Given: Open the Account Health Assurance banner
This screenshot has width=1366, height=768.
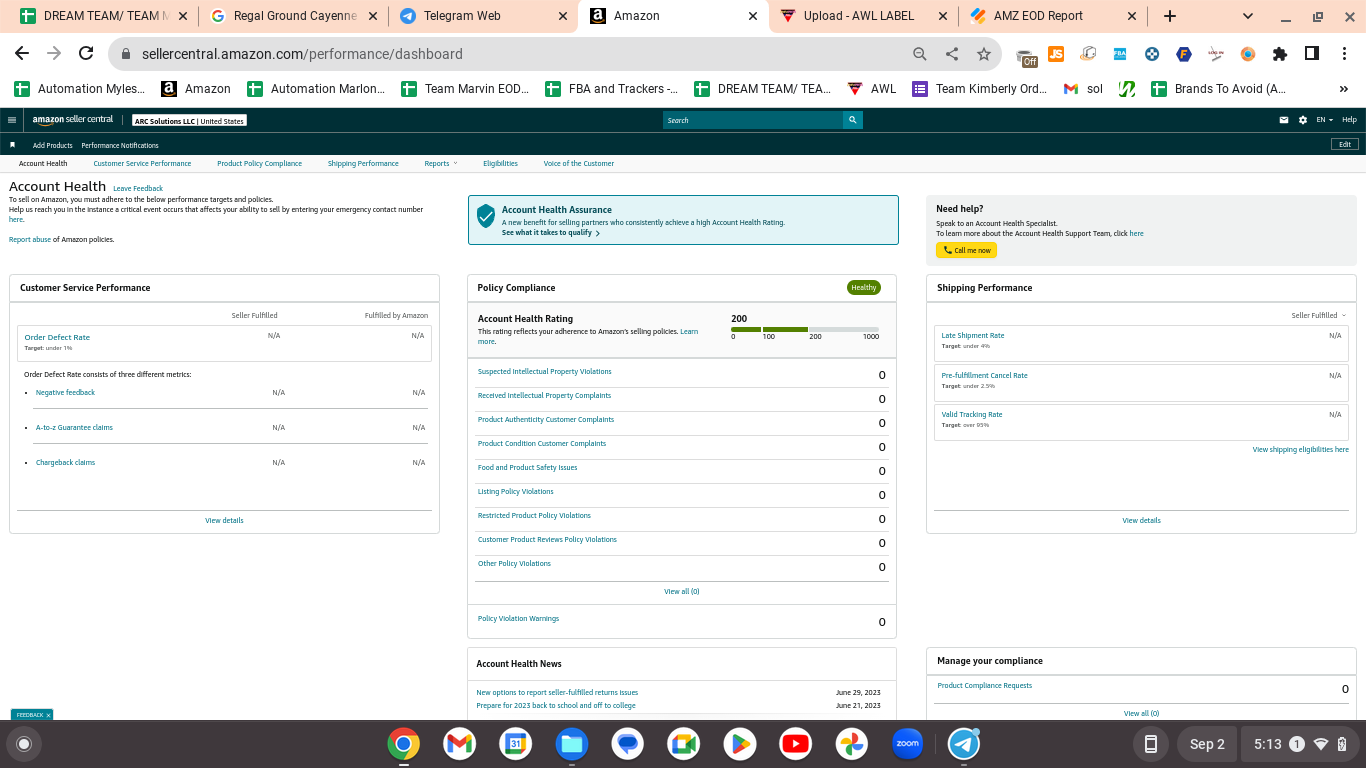Looking at the screenshot, I should [683, 220].
